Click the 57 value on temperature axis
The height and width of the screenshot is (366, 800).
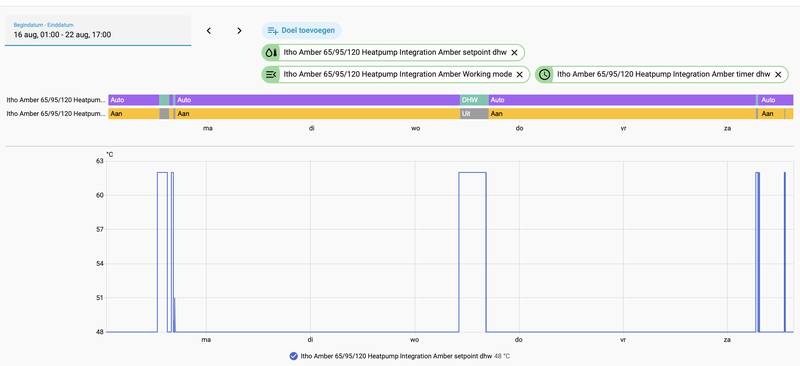tap(99, 229)
